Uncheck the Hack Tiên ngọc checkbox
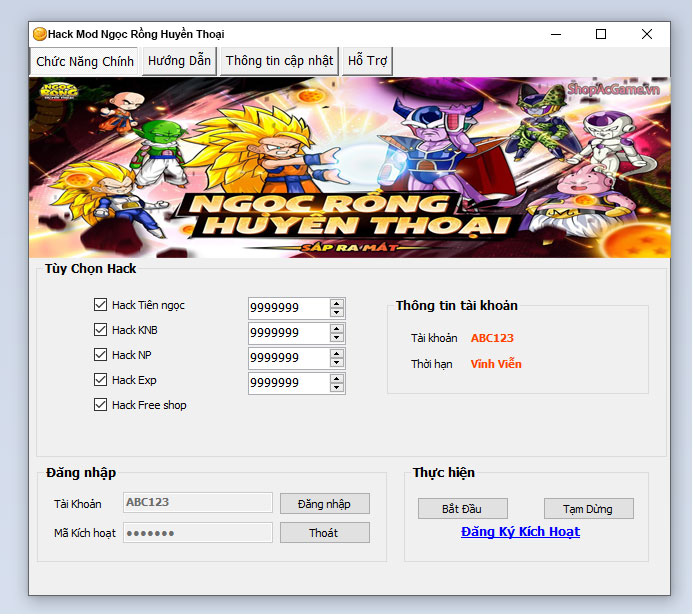Viewport: 693px width, 616px height. (x=100, y=305)
